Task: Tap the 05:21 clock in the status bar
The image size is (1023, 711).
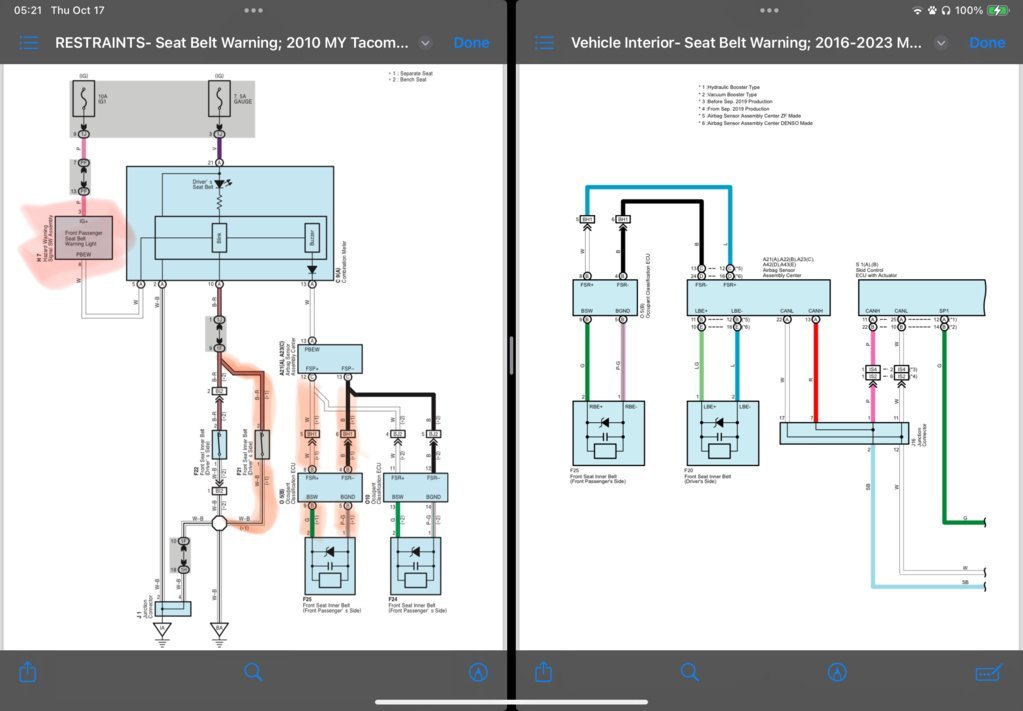Action: pyautogui.click(x=27, y=10)
